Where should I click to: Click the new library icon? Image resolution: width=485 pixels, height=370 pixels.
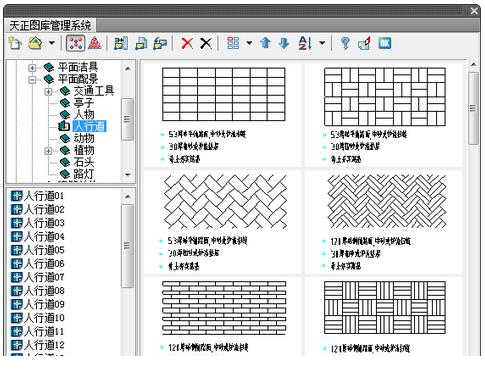pos(15,43)
